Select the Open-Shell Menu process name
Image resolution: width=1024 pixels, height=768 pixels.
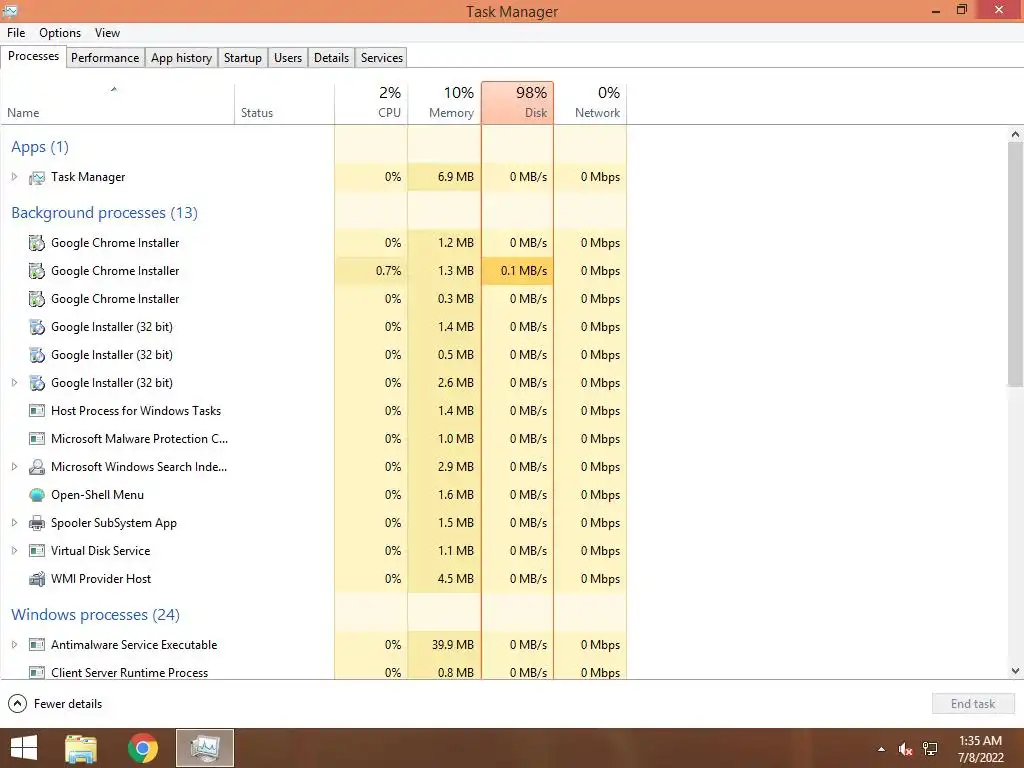[97, 495]
